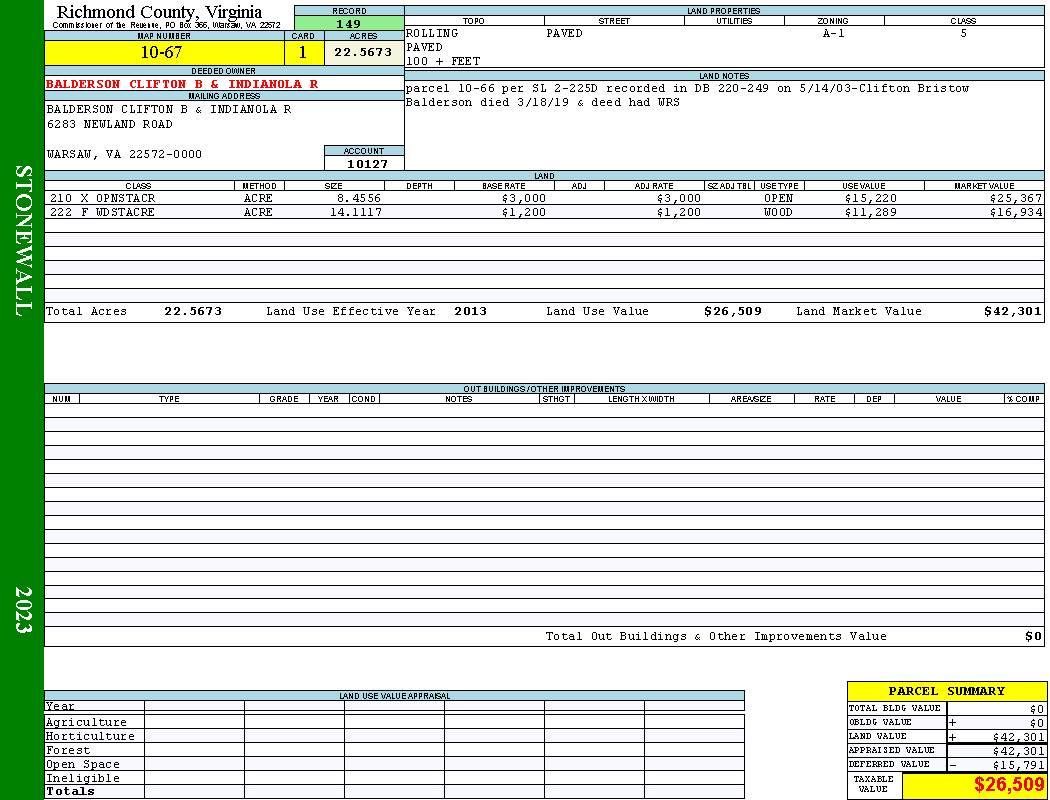Click OBLDG VALUE amount $0
The width and height of the screenshot is (1050, 800).
point(1037,723)
